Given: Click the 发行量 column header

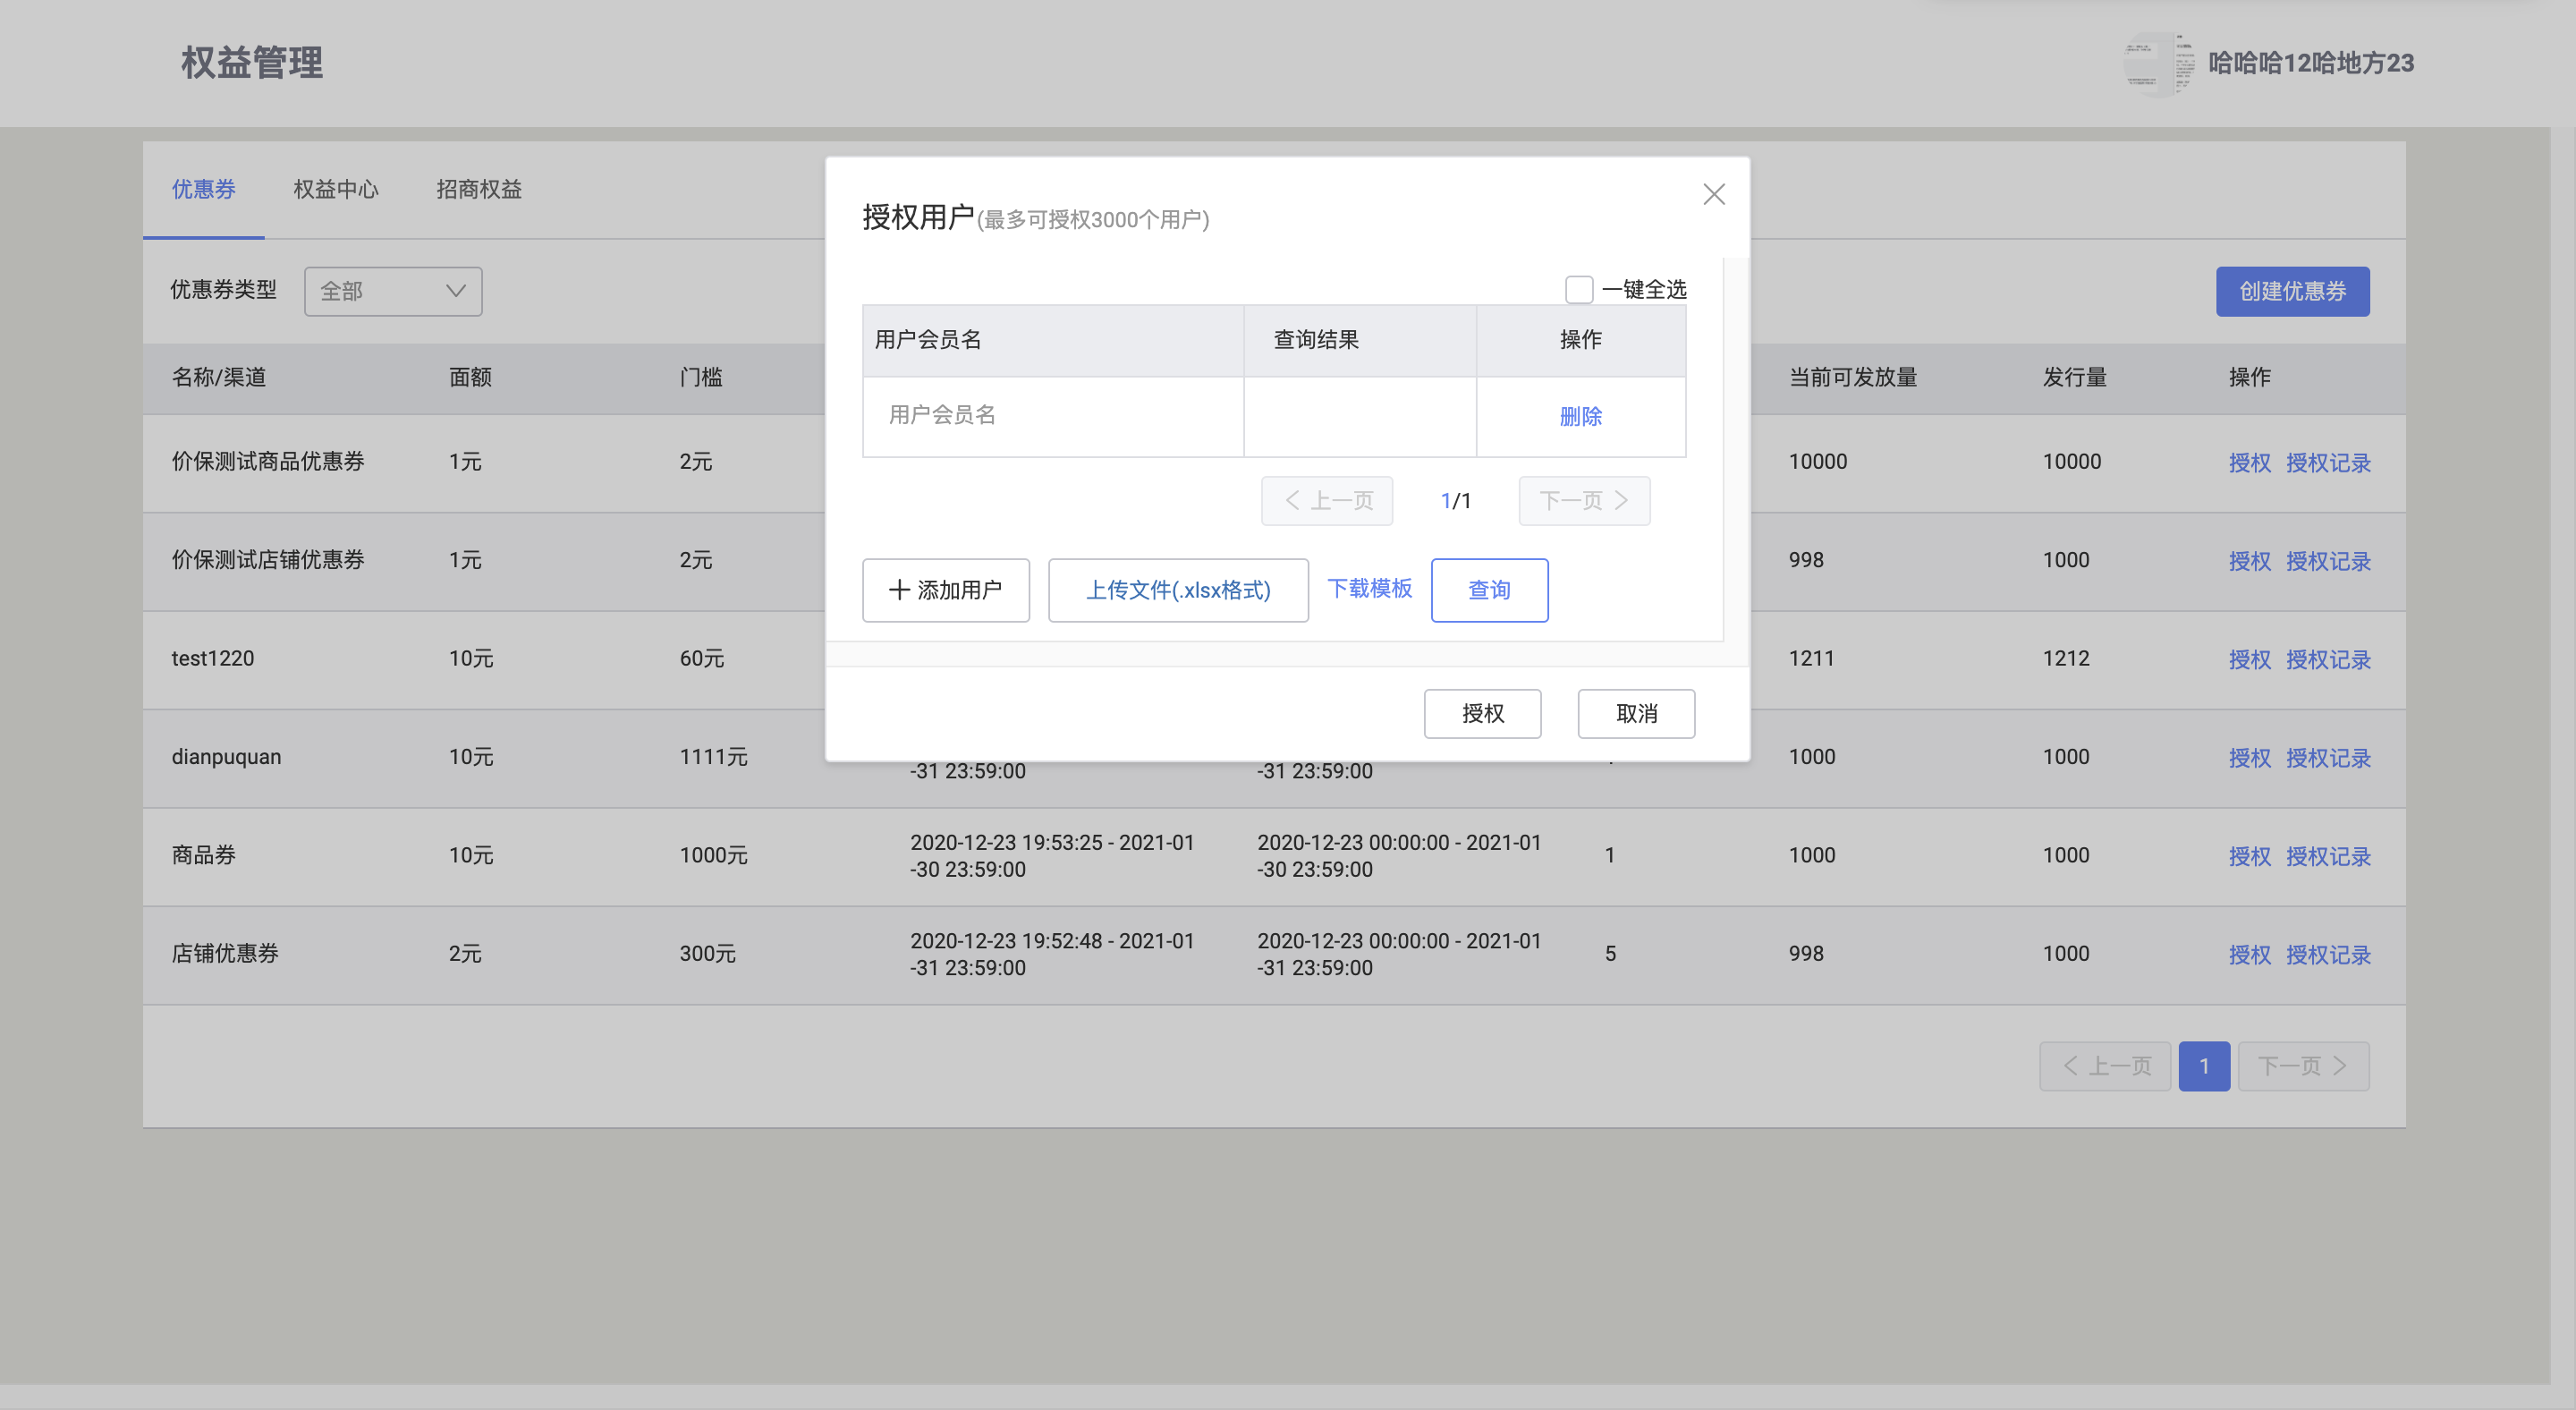Looking at the screenshot, I should click(2074, 377).
